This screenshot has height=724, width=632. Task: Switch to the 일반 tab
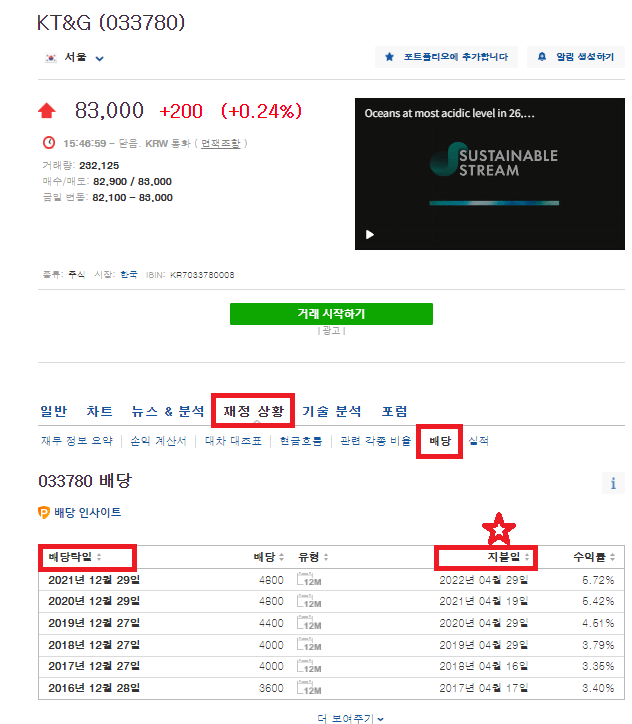[x=54, y=411]
